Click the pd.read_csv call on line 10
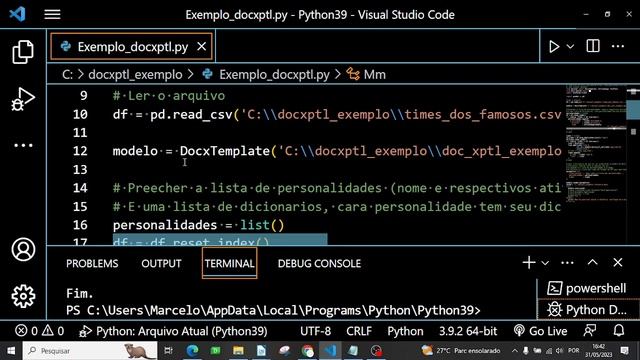The width and height of the screenshot is (640, 360). click(x=191, y=115)
